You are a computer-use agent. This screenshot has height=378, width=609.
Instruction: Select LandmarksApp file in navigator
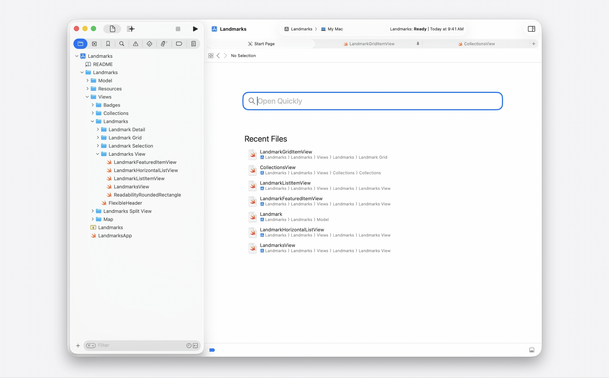click(x=111, y=235)
